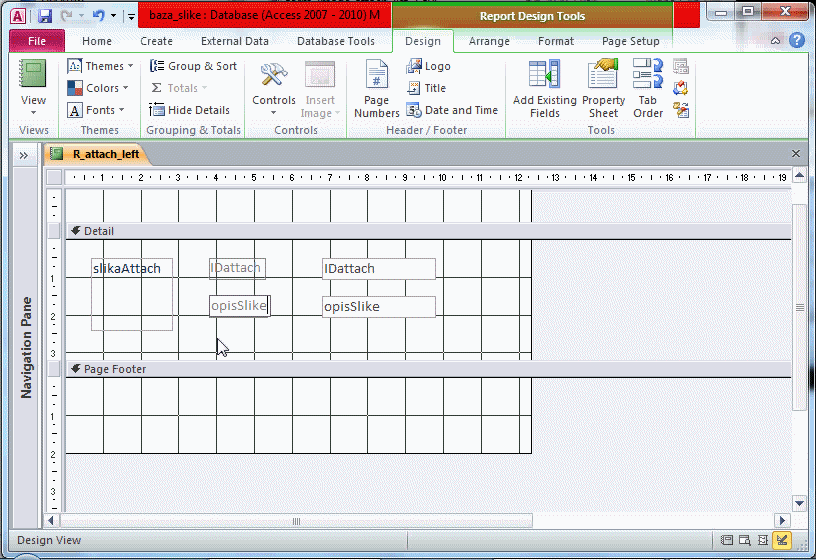
Task: Open the Page Setup tab
Action: click(630, 41)
